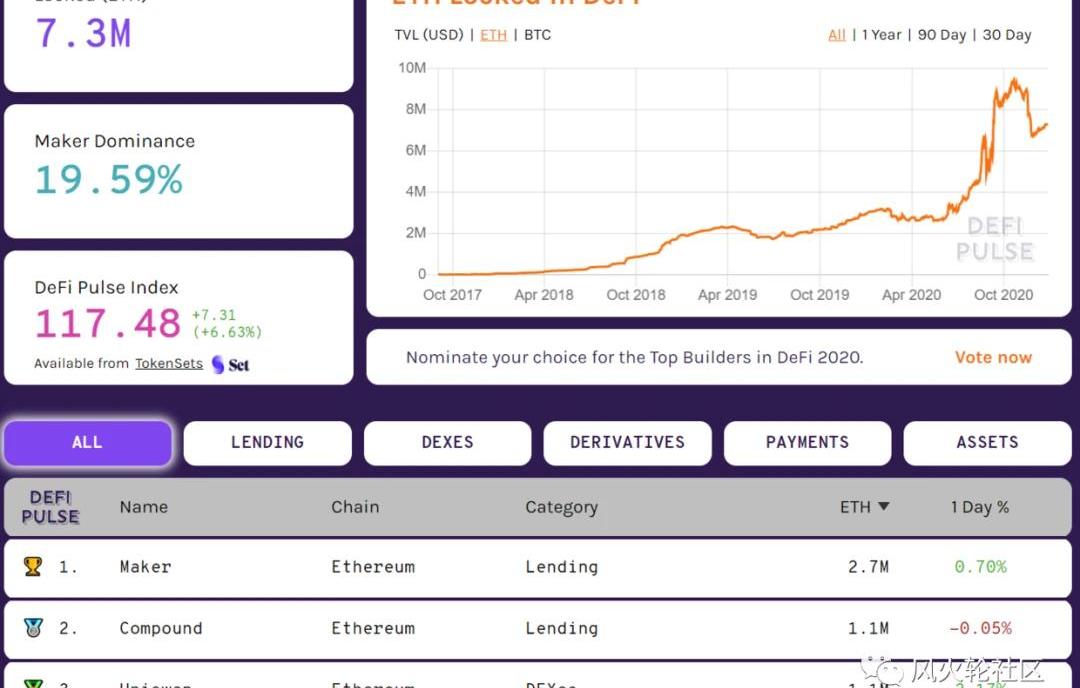Viewport: 1080px width, 688px height.
Task: Click the gold trophy icon beside Maker
Action: point(33,566)
